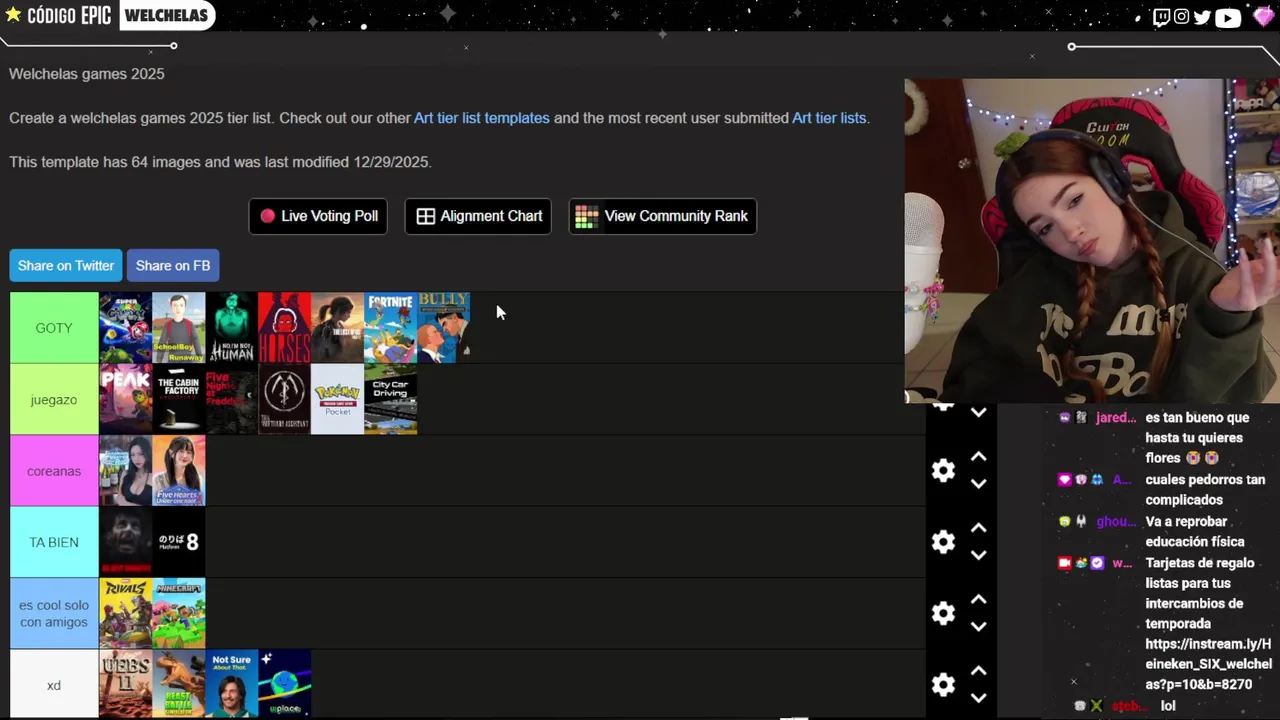Select the yellow-green juegazo tier label
This screenshot has height=720, width=1280.
(54, 399)
